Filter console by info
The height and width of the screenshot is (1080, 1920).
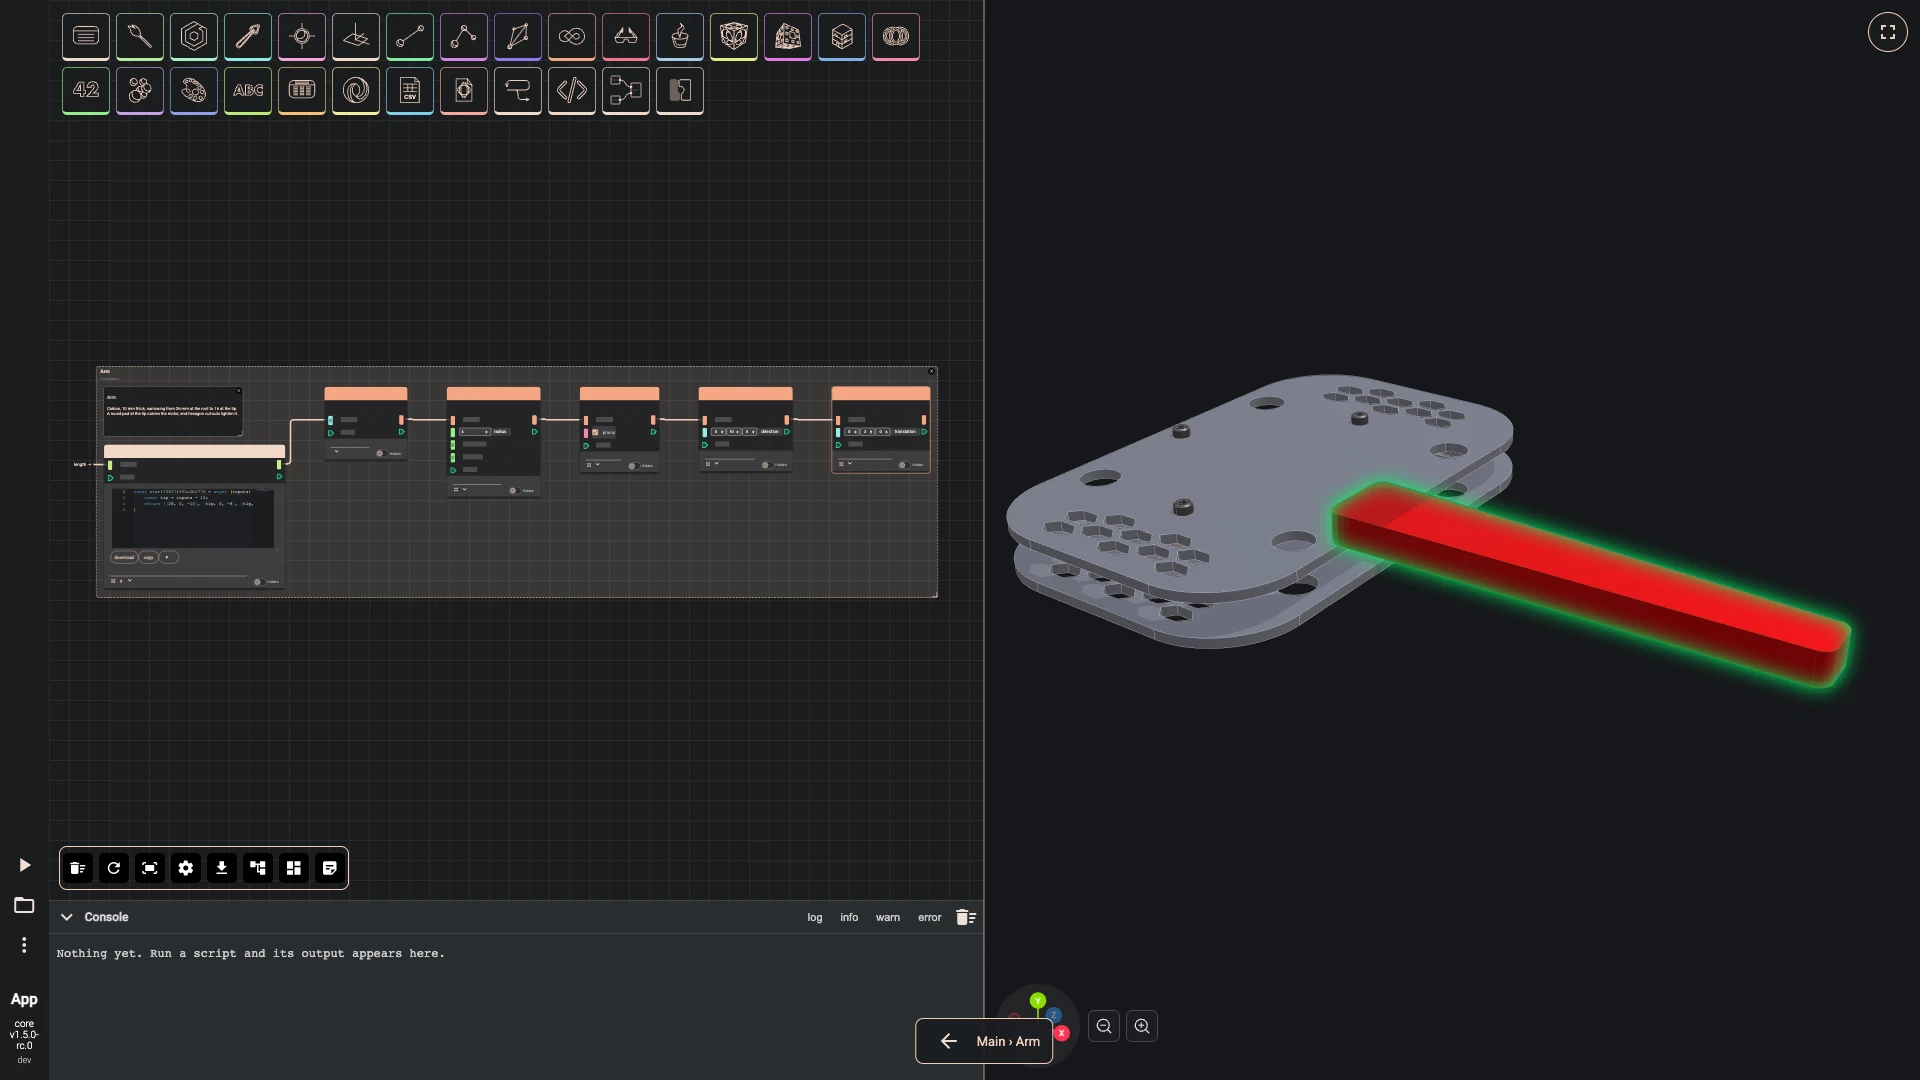click(849, 917)
